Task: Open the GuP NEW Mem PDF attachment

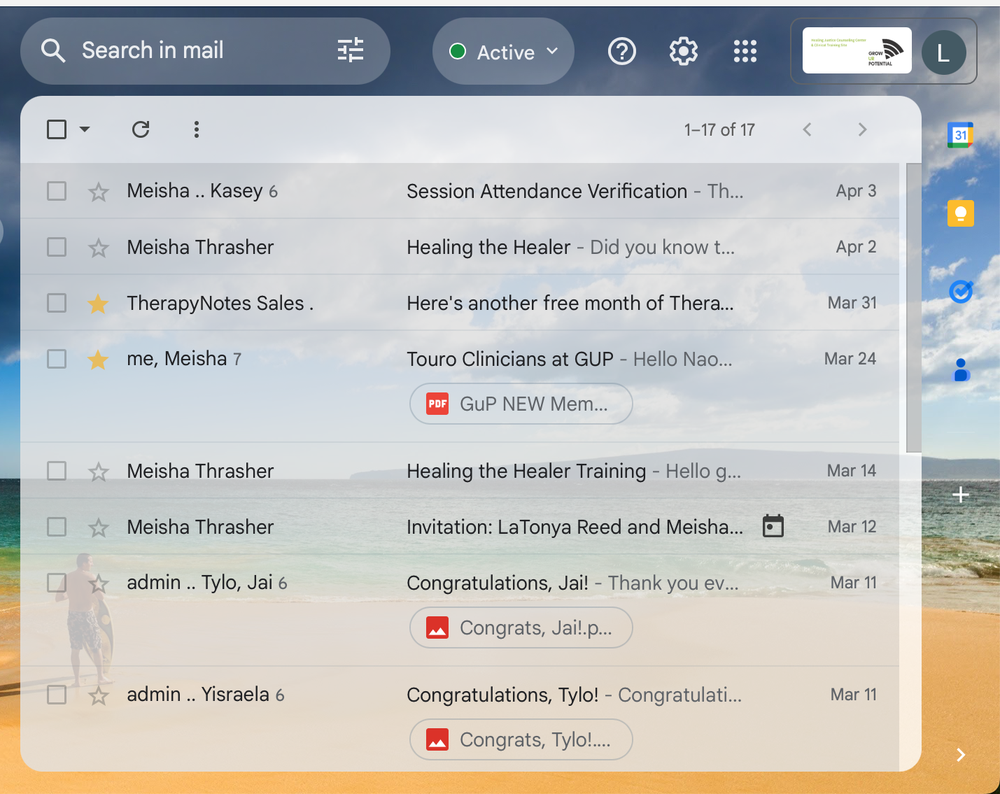Action: tap(521, 404)
